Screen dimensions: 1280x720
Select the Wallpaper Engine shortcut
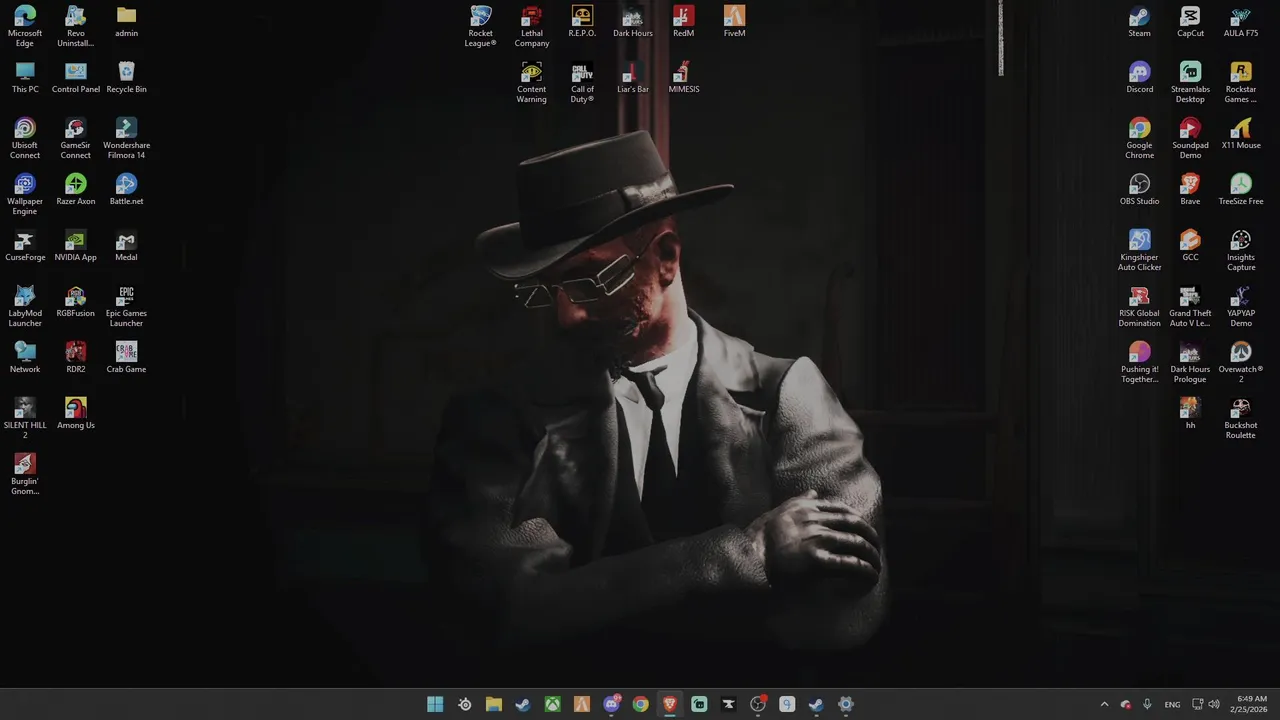pyautogui.click(x=25, y=194)
